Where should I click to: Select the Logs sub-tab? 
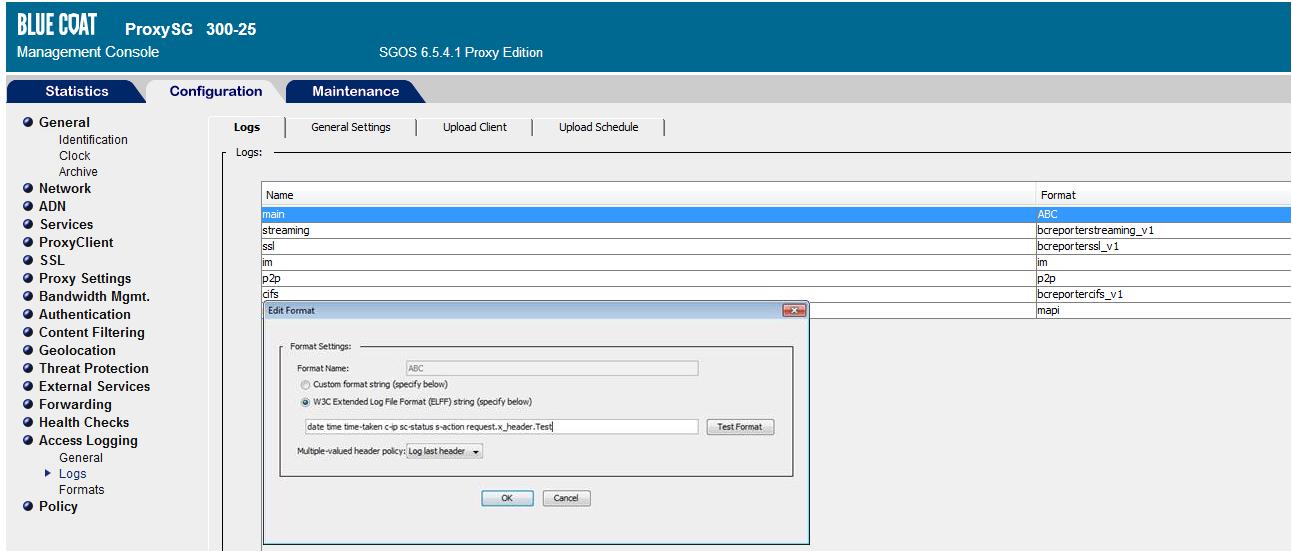247,127
